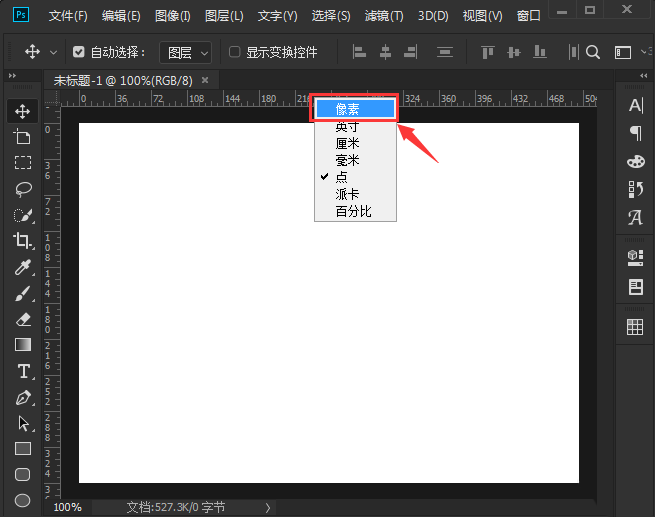This screenshot has width=655, height=517.
Task: Collapse the right panel double-arrow
Action: [x=644, y=76]
